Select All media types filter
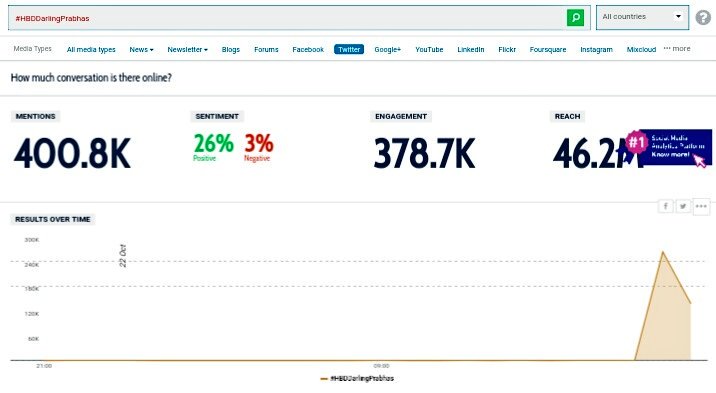The height and width of the screenshot is (393, 716). (x=91, y=49)
